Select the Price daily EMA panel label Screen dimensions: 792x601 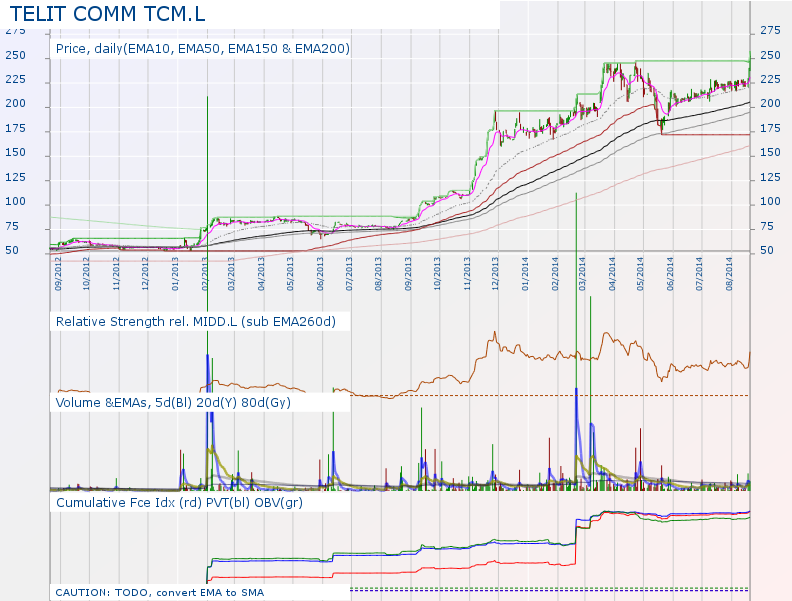(202, 48)
